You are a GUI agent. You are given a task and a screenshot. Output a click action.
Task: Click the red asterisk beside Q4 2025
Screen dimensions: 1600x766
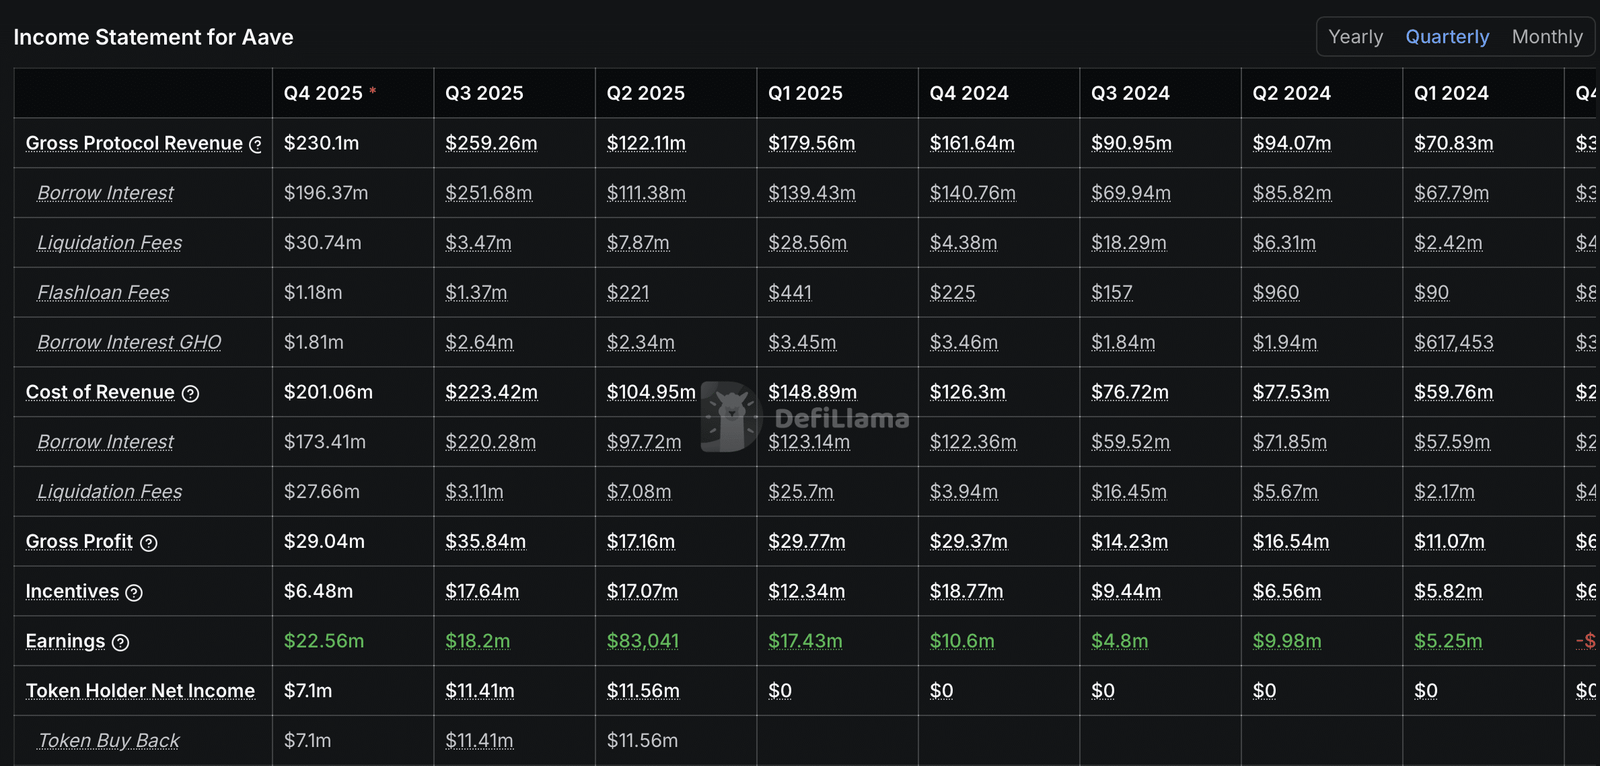pos(373,91)
